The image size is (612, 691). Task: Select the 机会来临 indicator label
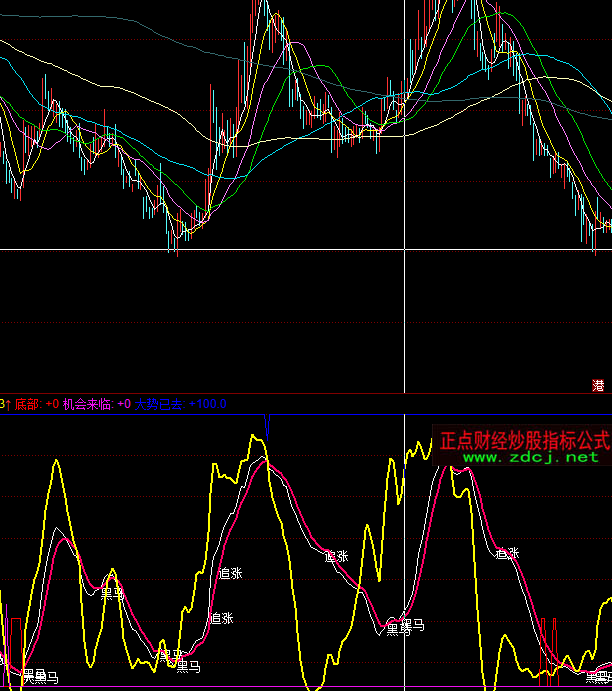pyautogui.click(x=87, y=404)
